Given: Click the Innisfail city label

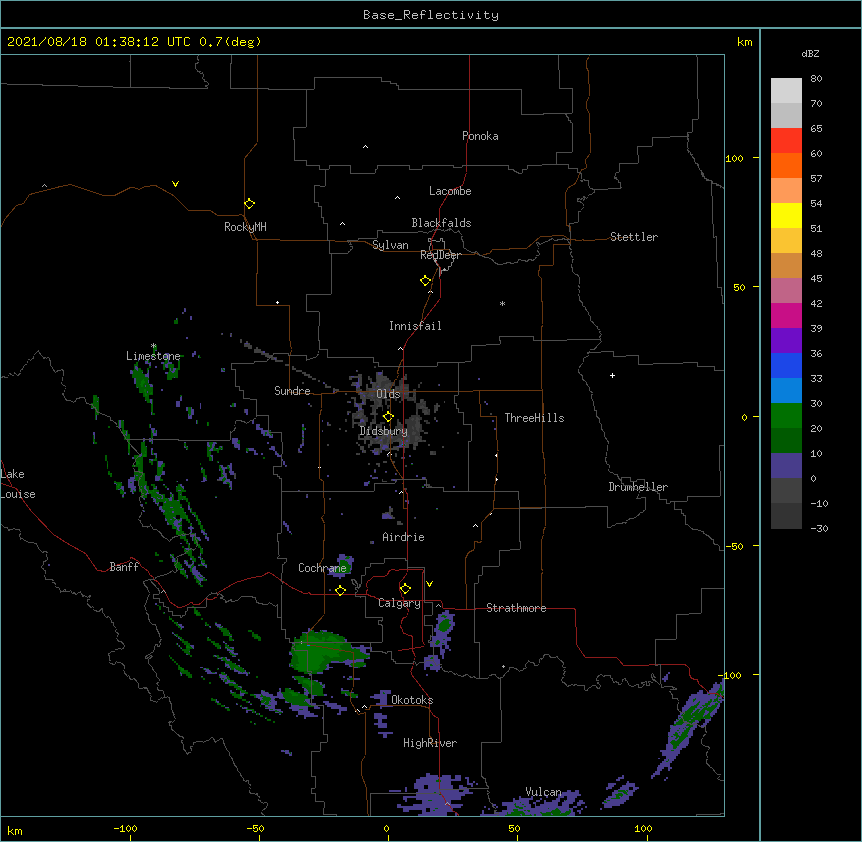Looking at the screenshot, I should click(415, 326).
